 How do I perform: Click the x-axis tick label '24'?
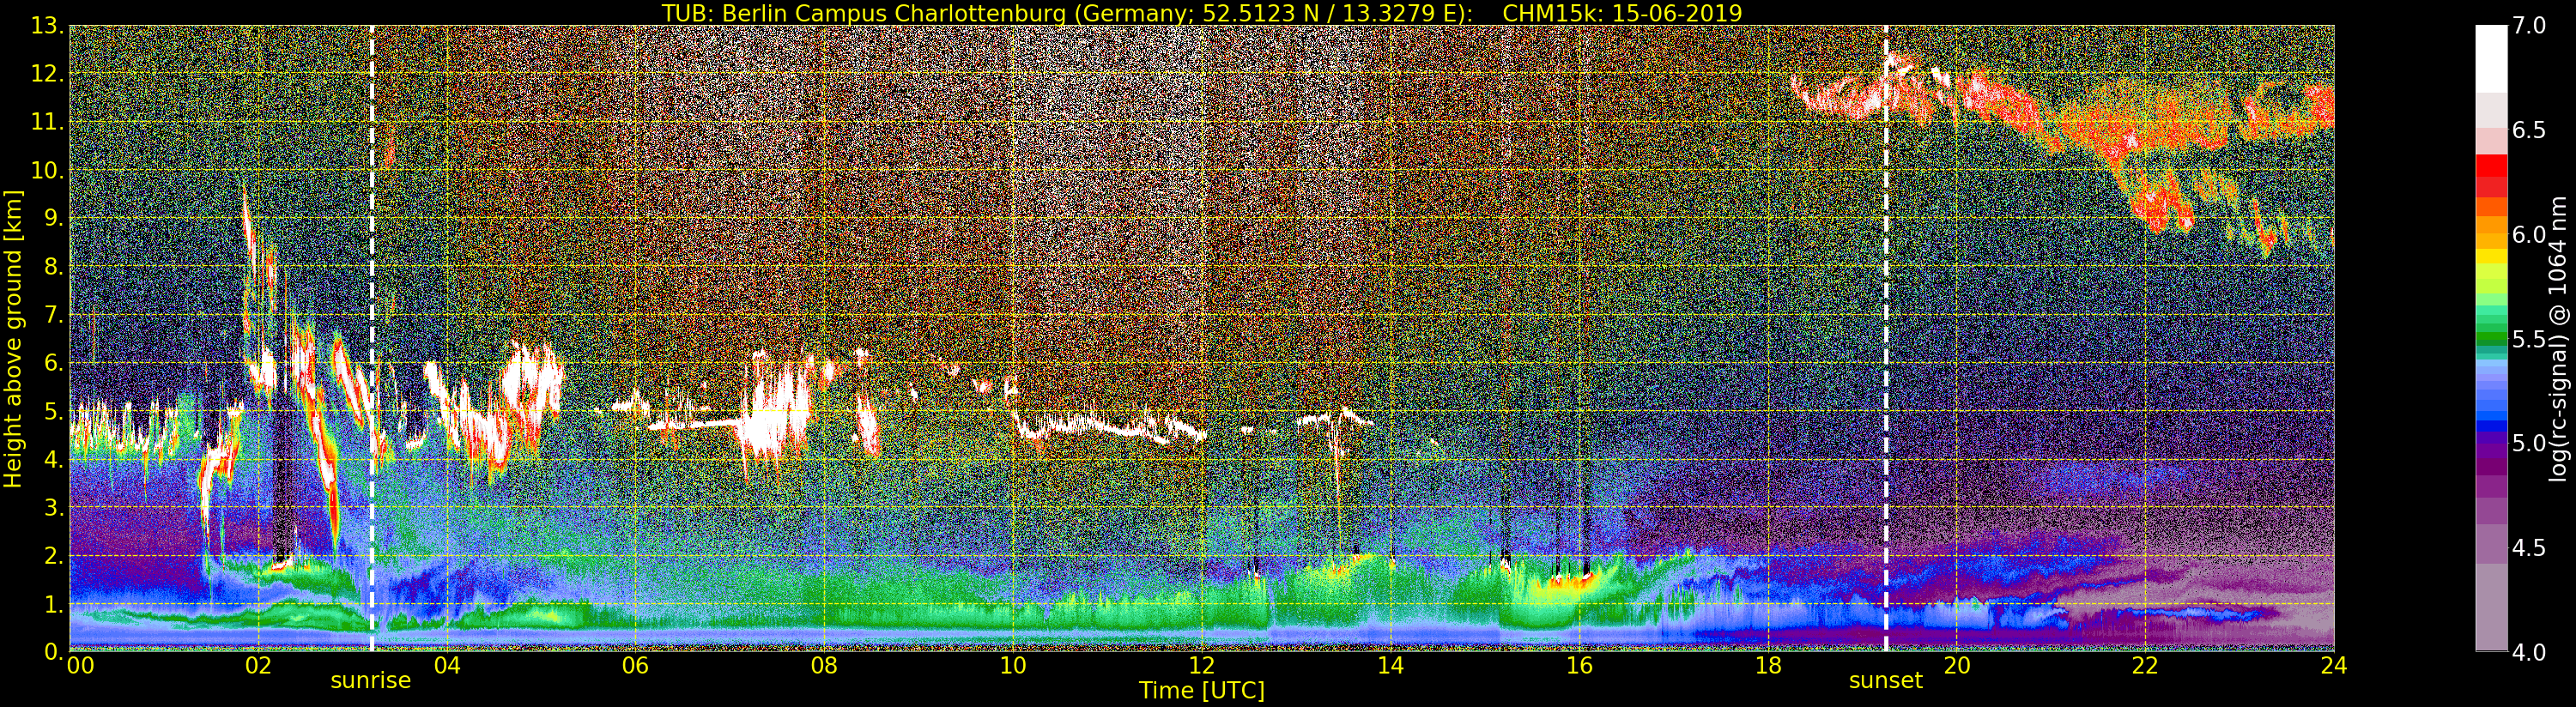click(2334, 665)
